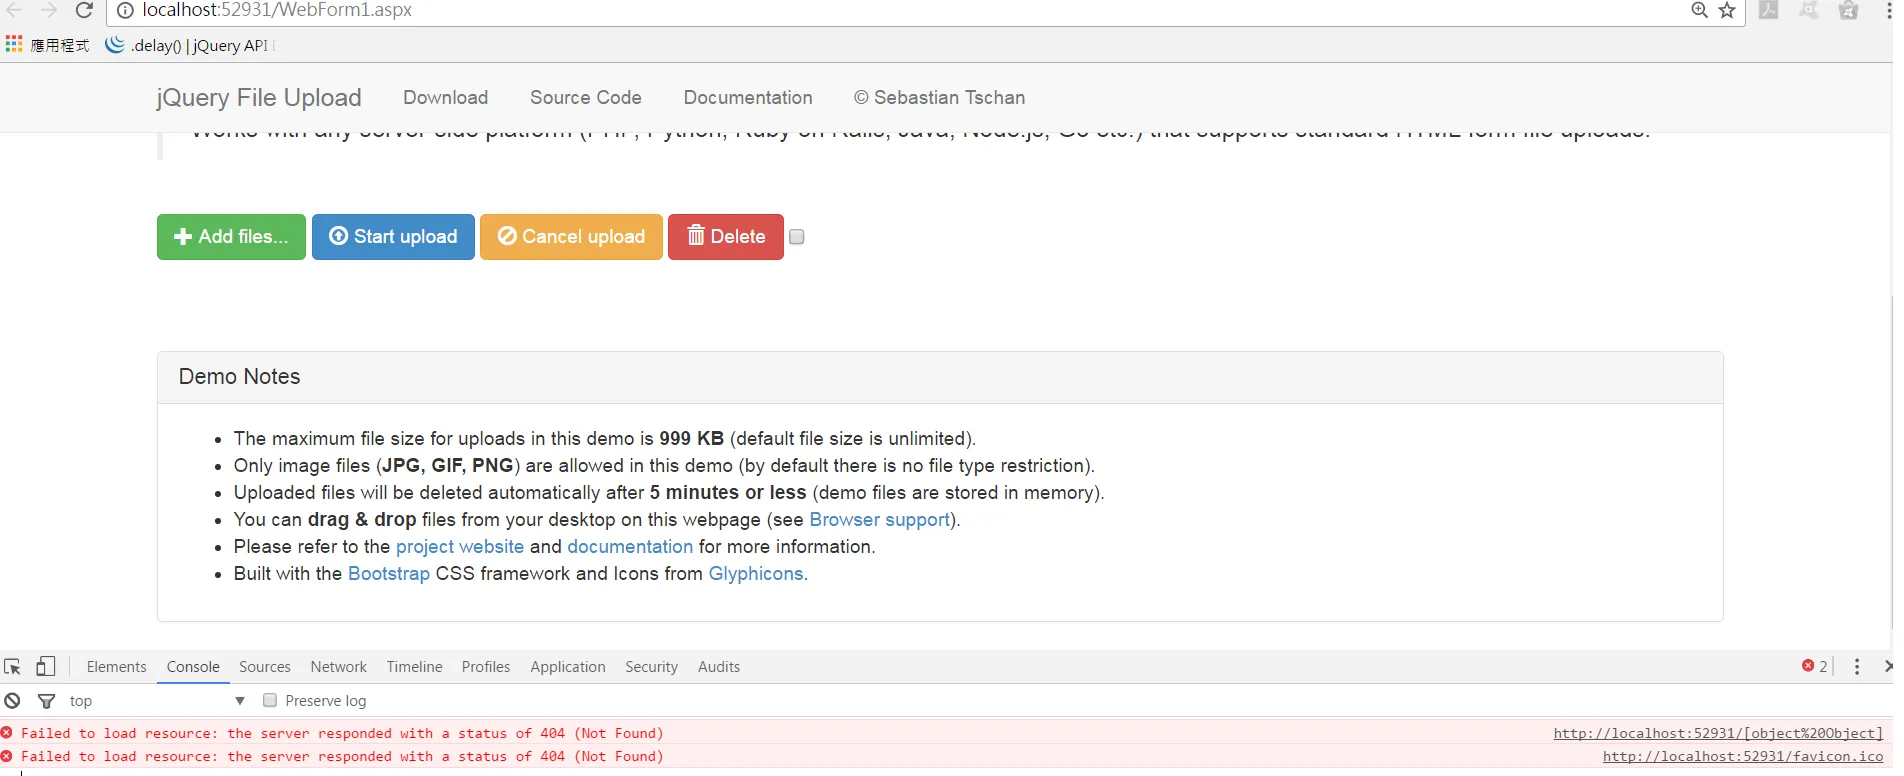Open the documentation link in Demo Notes

[630, 547]
